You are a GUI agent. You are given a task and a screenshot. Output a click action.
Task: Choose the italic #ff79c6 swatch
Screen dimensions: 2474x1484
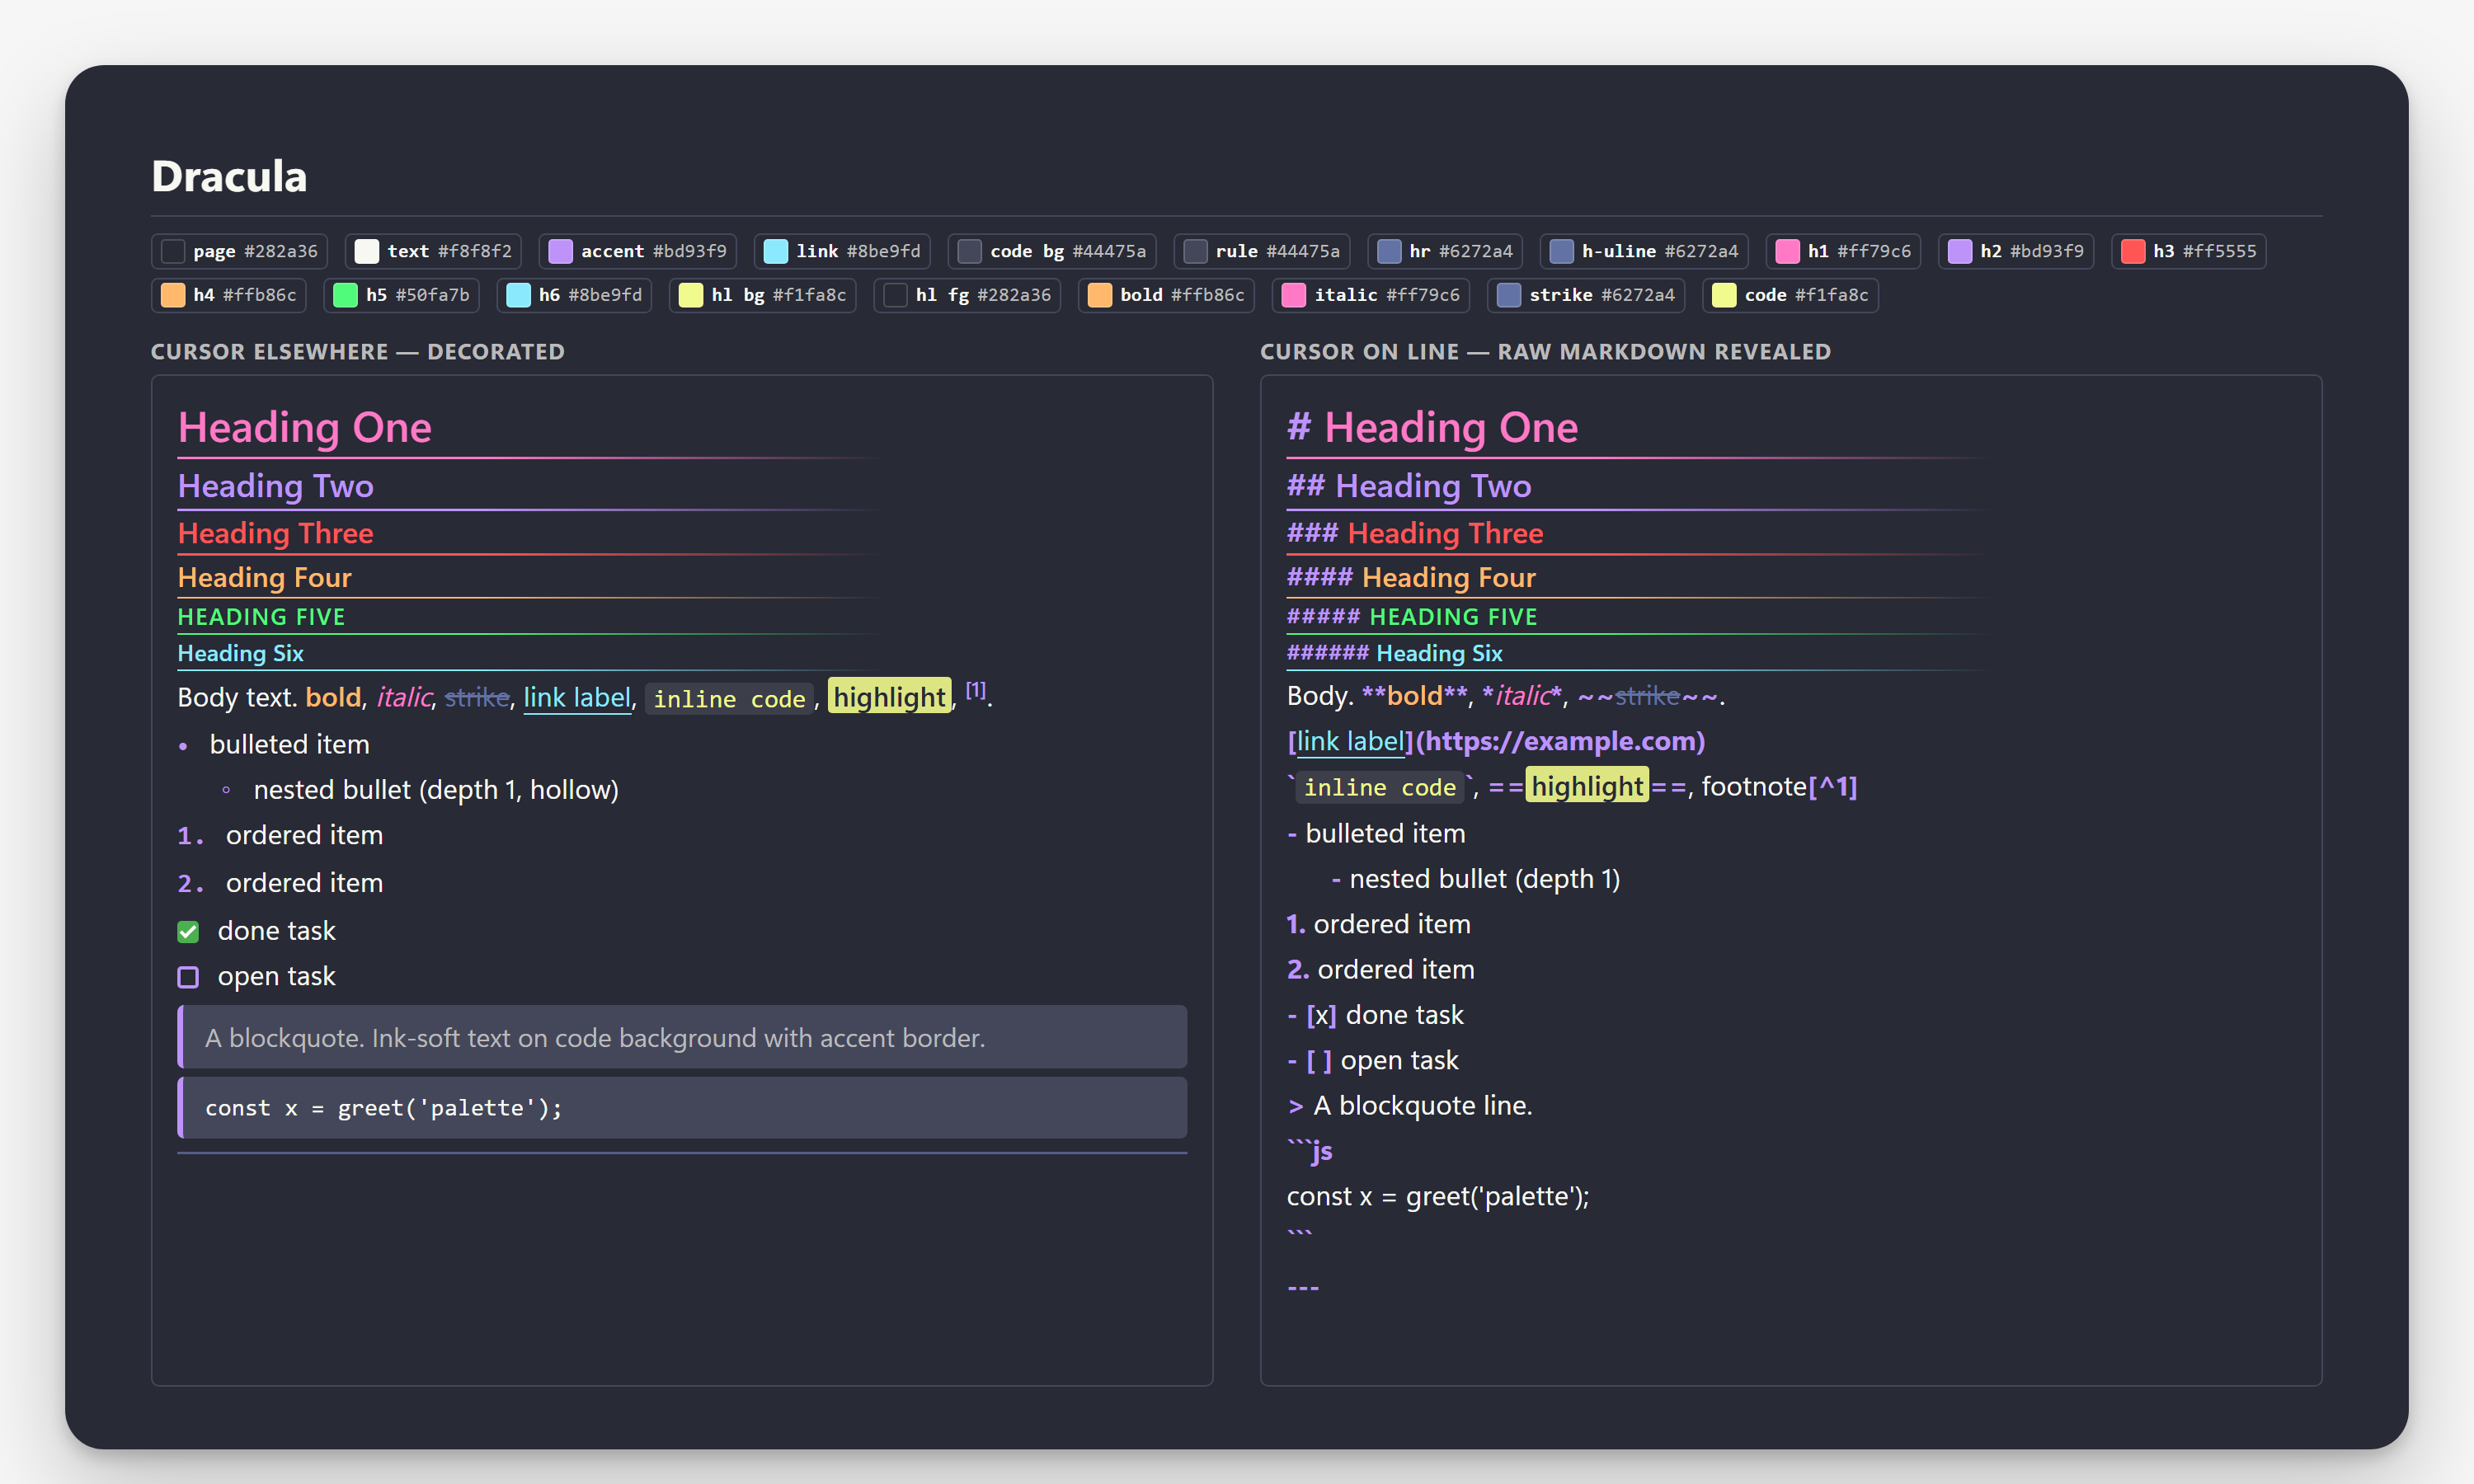(x=1370, y=295)
